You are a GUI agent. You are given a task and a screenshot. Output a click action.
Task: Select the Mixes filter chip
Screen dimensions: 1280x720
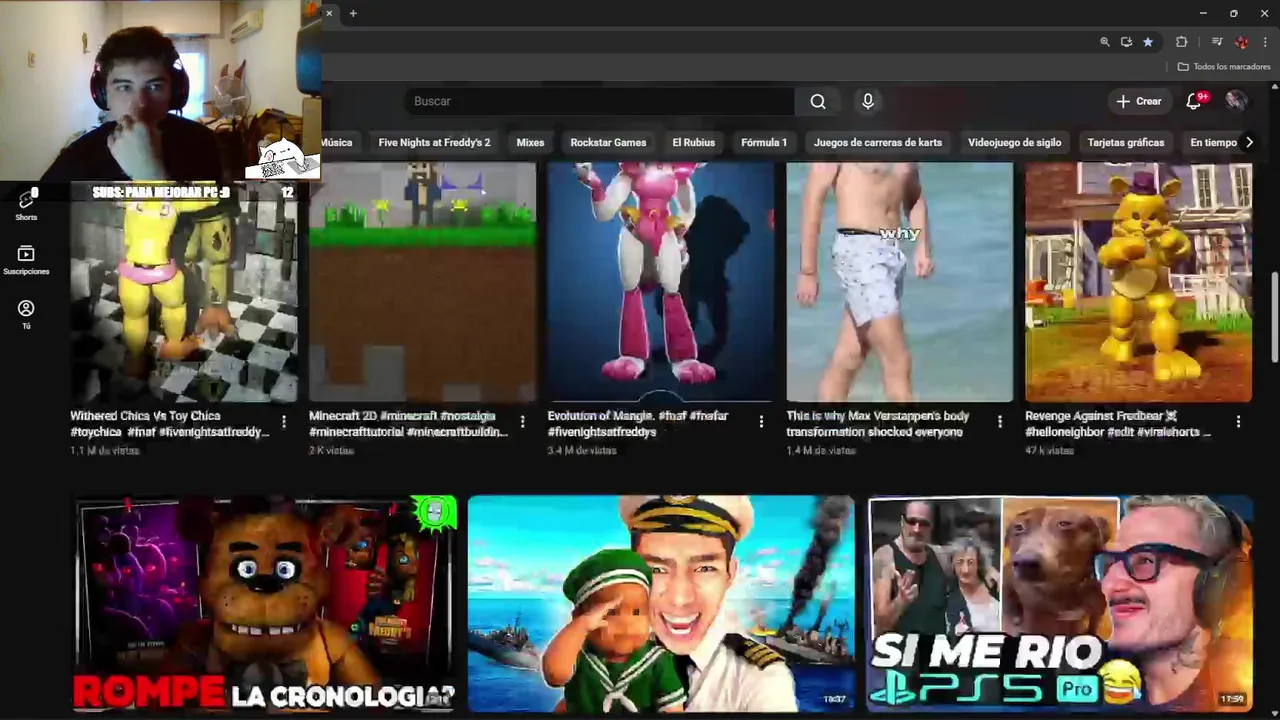pyautogui.click(x=530, y=142)
